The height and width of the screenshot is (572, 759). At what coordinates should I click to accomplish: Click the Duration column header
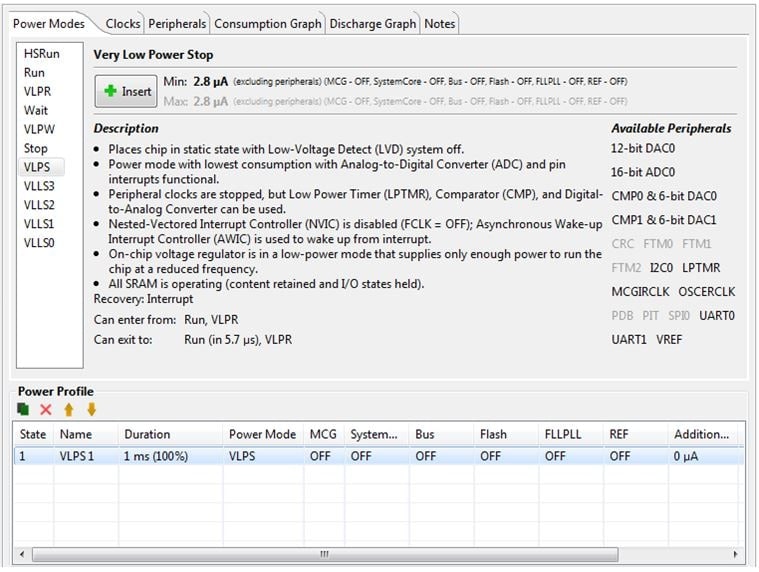147,435
